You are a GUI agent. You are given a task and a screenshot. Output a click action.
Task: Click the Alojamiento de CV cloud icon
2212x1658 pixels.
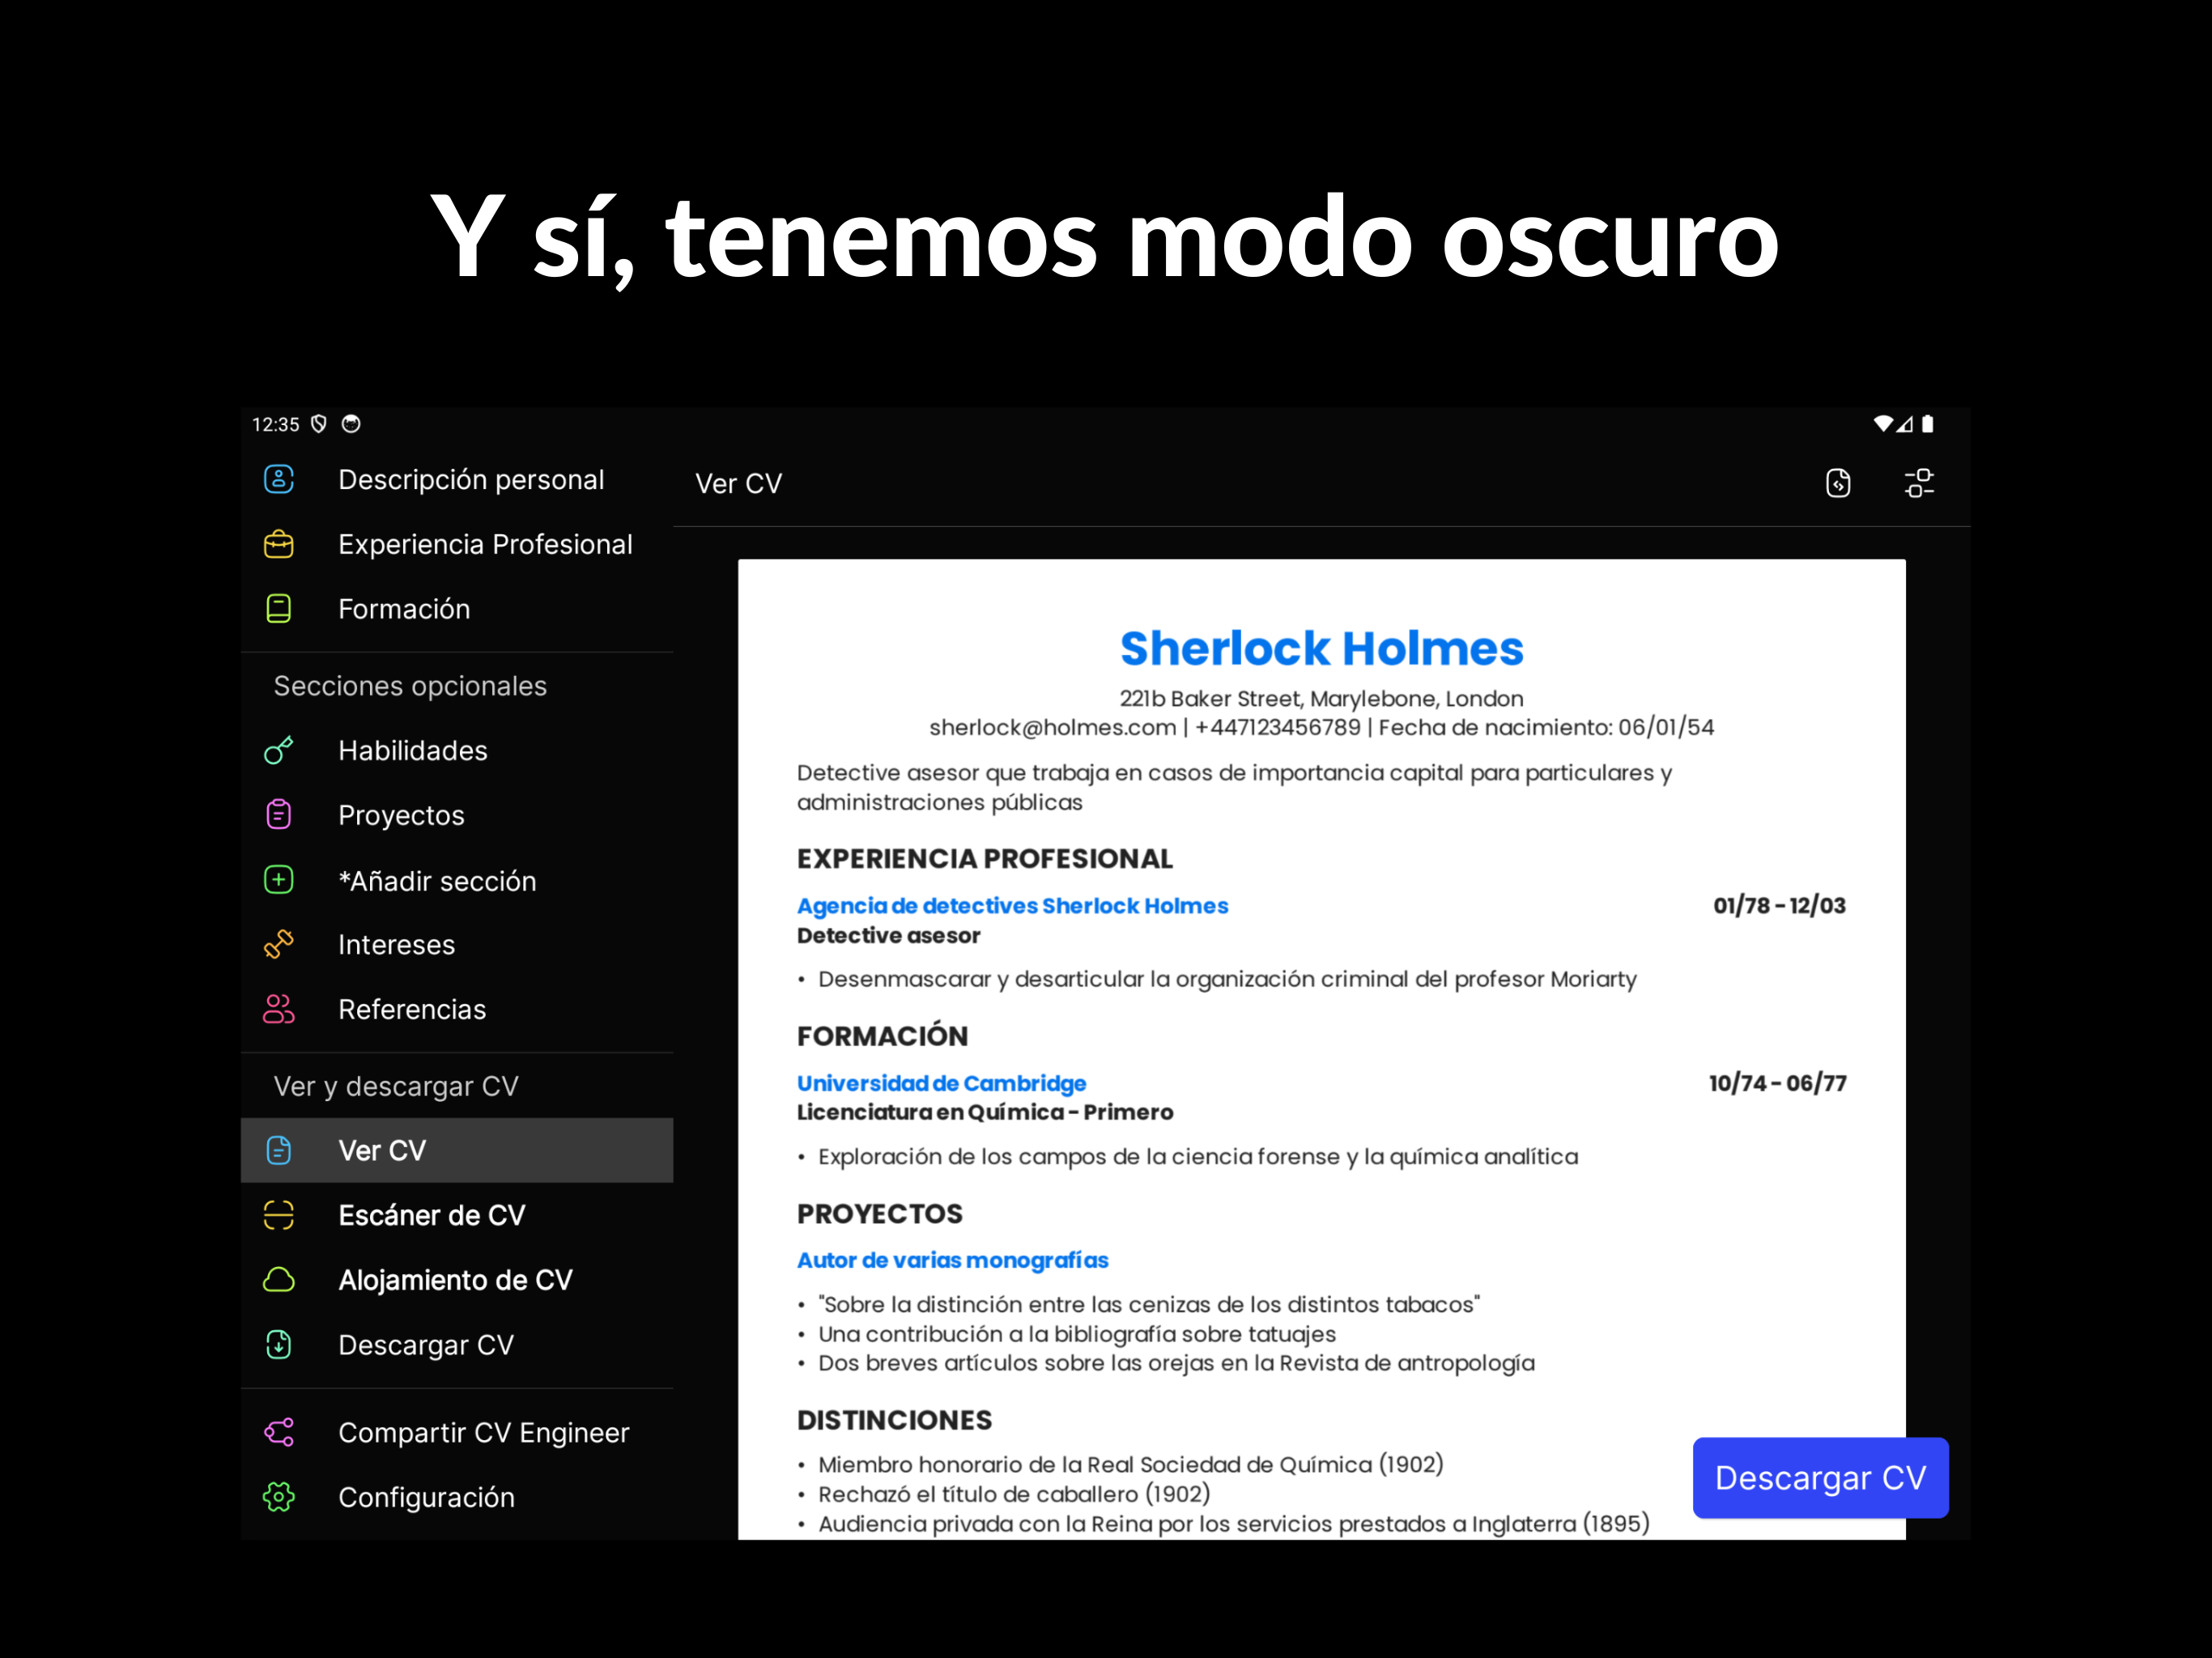click(x=278, y=1280)
